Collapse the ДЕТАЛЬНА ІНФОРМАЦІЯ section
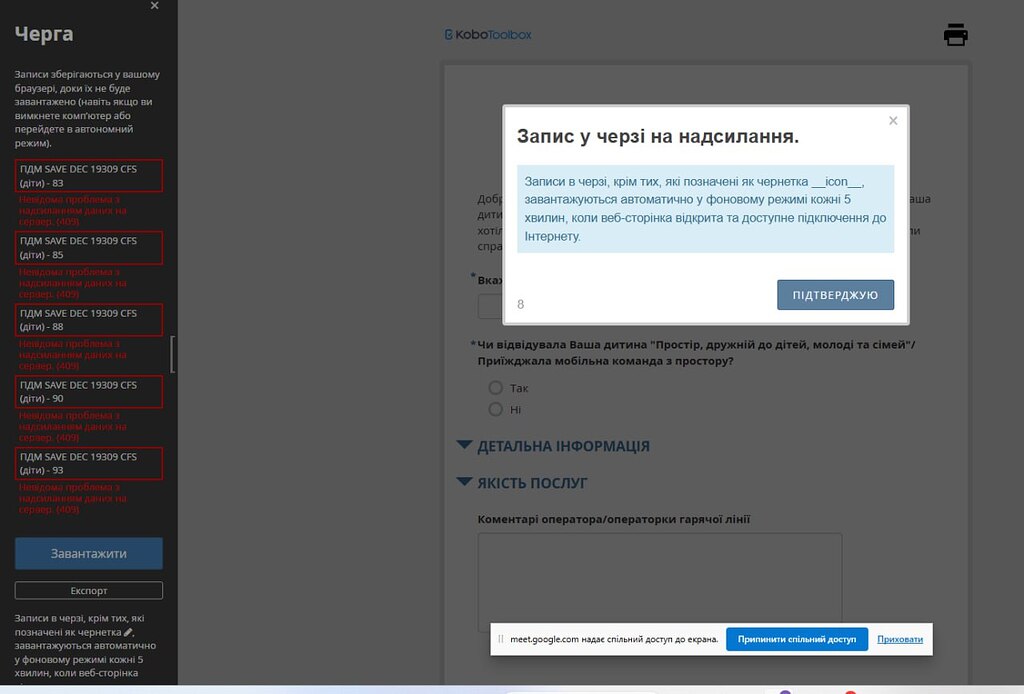1024x694 pixels. click(463, 446)
